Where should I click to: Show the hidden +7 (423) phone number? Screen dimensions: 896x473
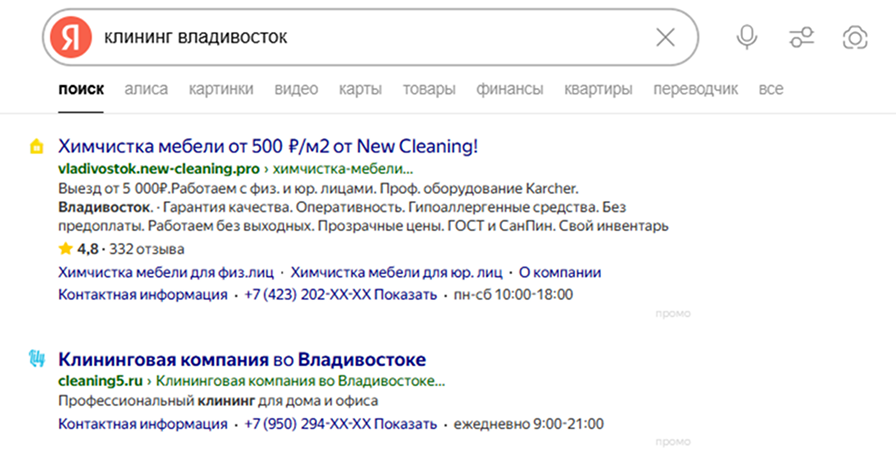click(410, 295)
